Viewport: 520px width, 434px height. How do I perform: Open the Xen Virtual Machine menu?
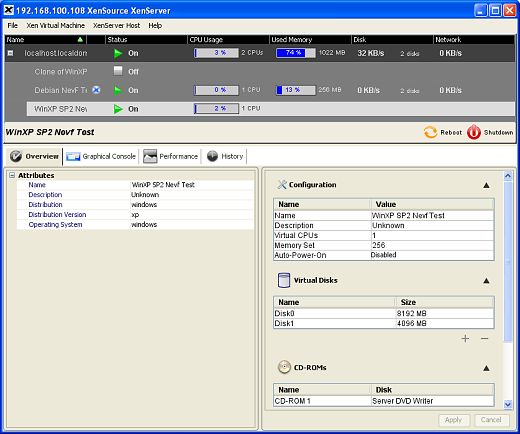click(x=55, y=25)
